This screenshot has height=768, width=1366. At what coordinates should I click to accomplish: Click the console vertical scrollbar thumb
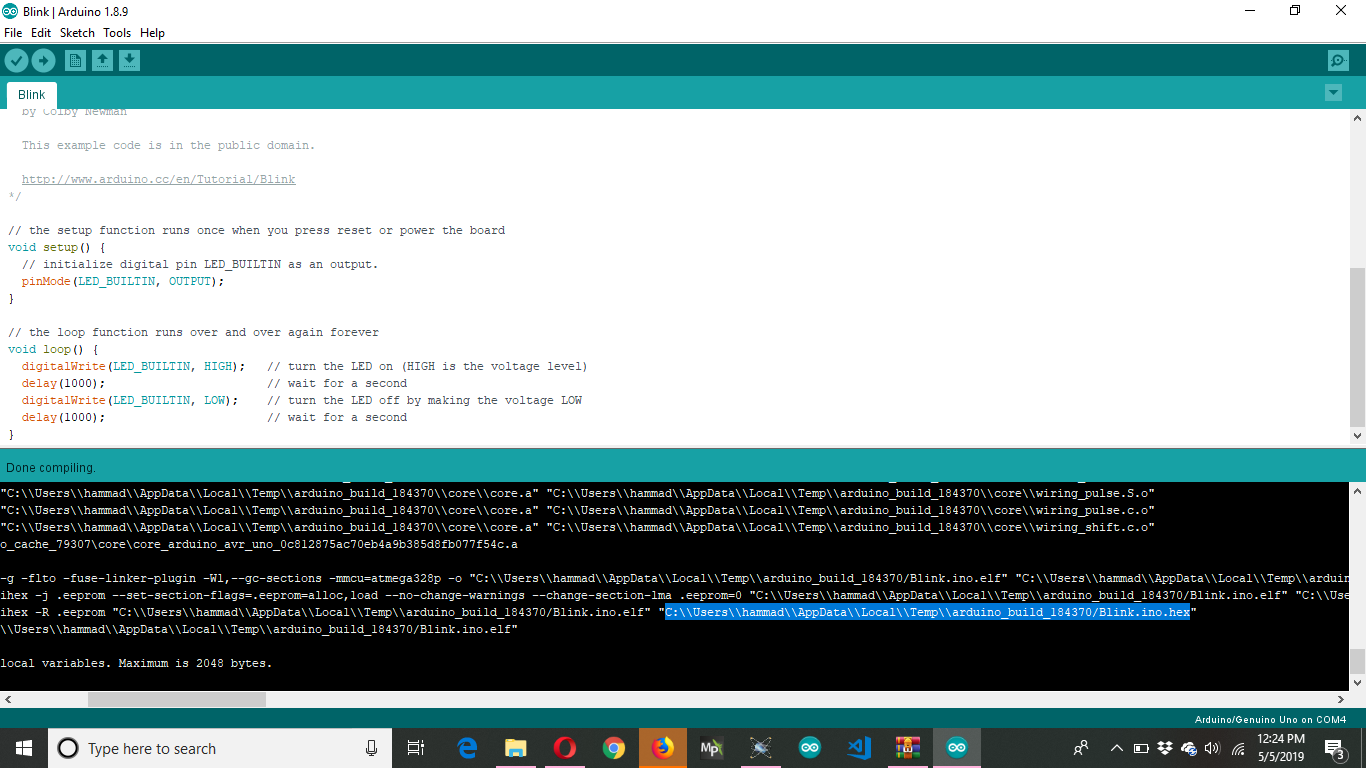point(1357,661)
